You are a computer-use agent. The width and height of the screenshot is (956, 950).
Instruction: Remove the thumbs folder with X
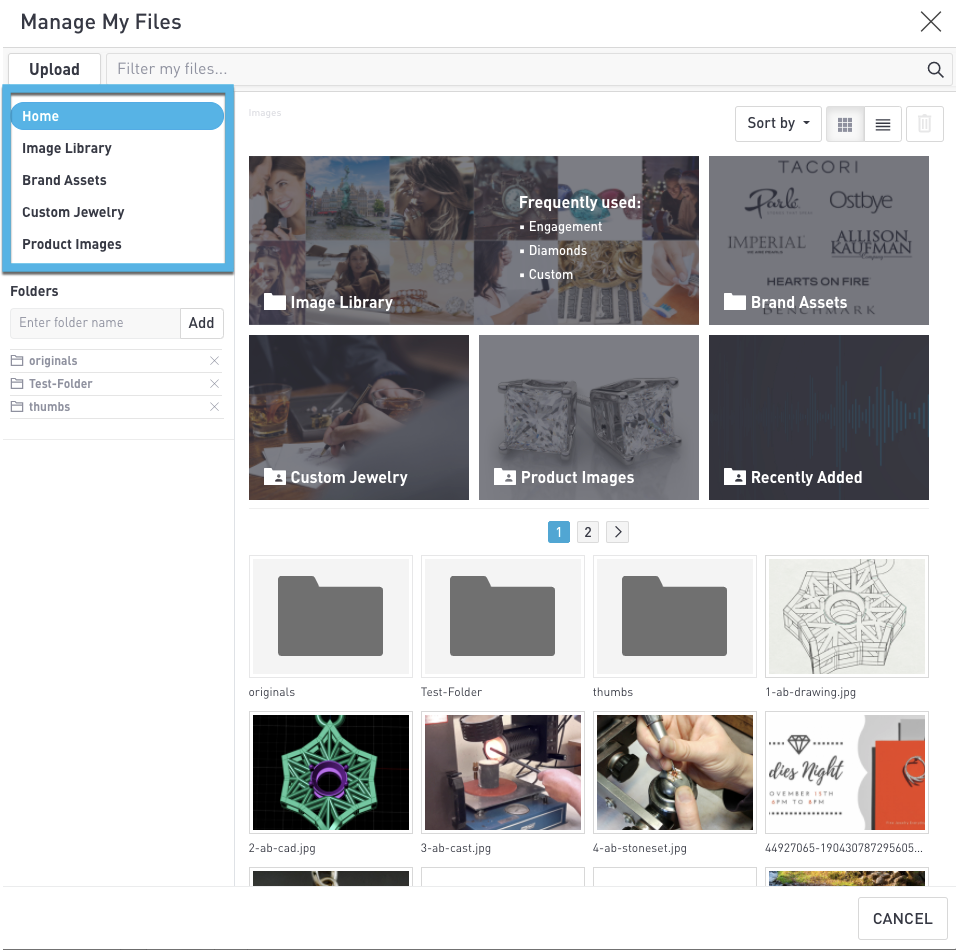click(214, 407)
